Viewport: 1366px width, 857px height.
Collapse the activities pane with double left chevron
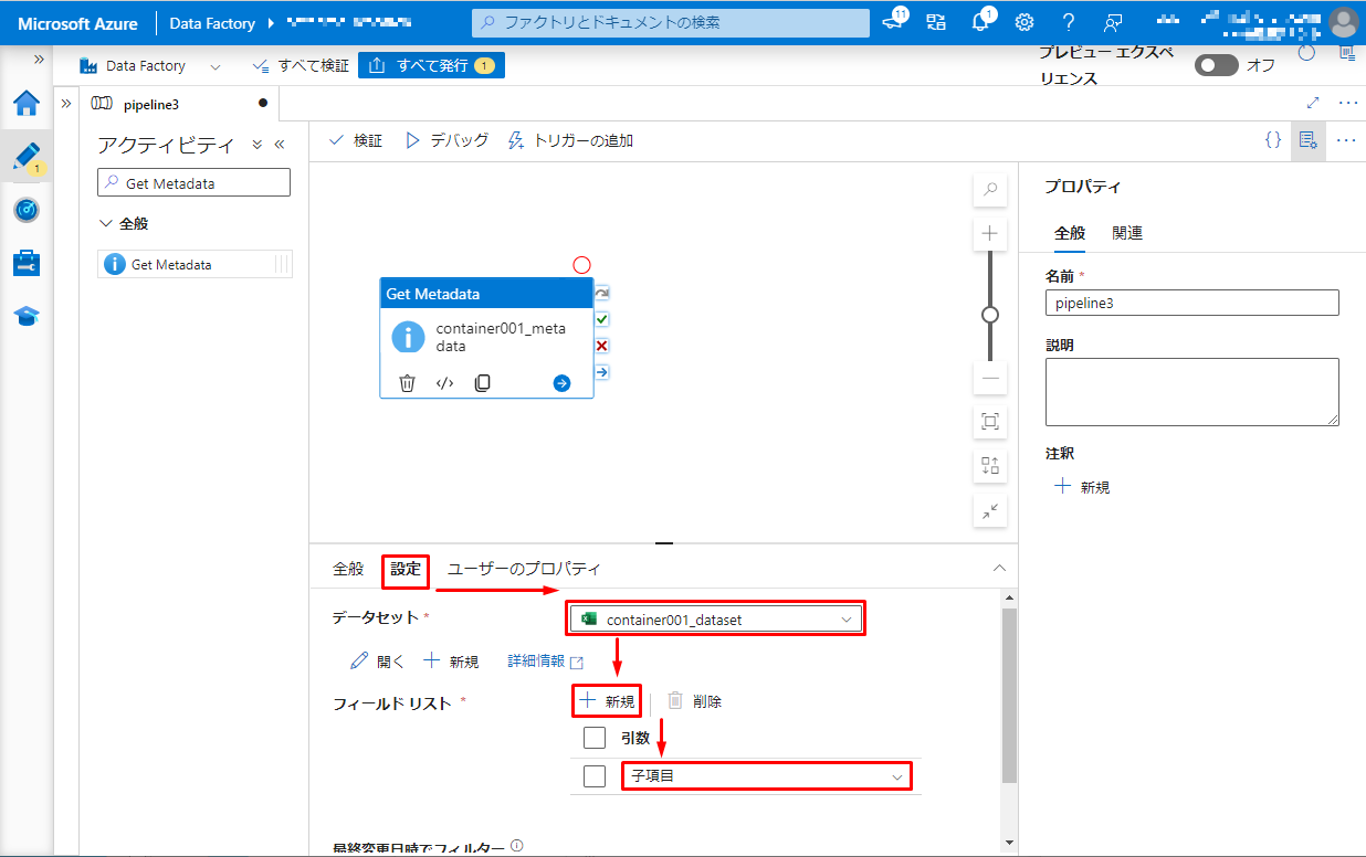[279, 145]
